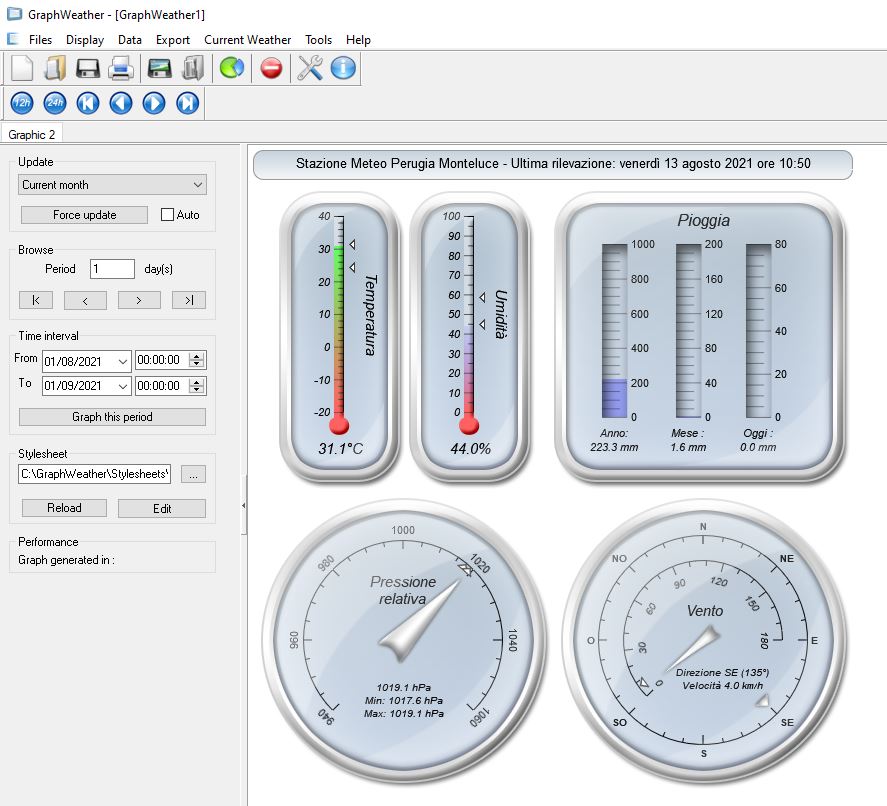The height and width of the screenshot is (806, 887).
Task: Click the red stop toolbar icon
Action: [272, 68]
